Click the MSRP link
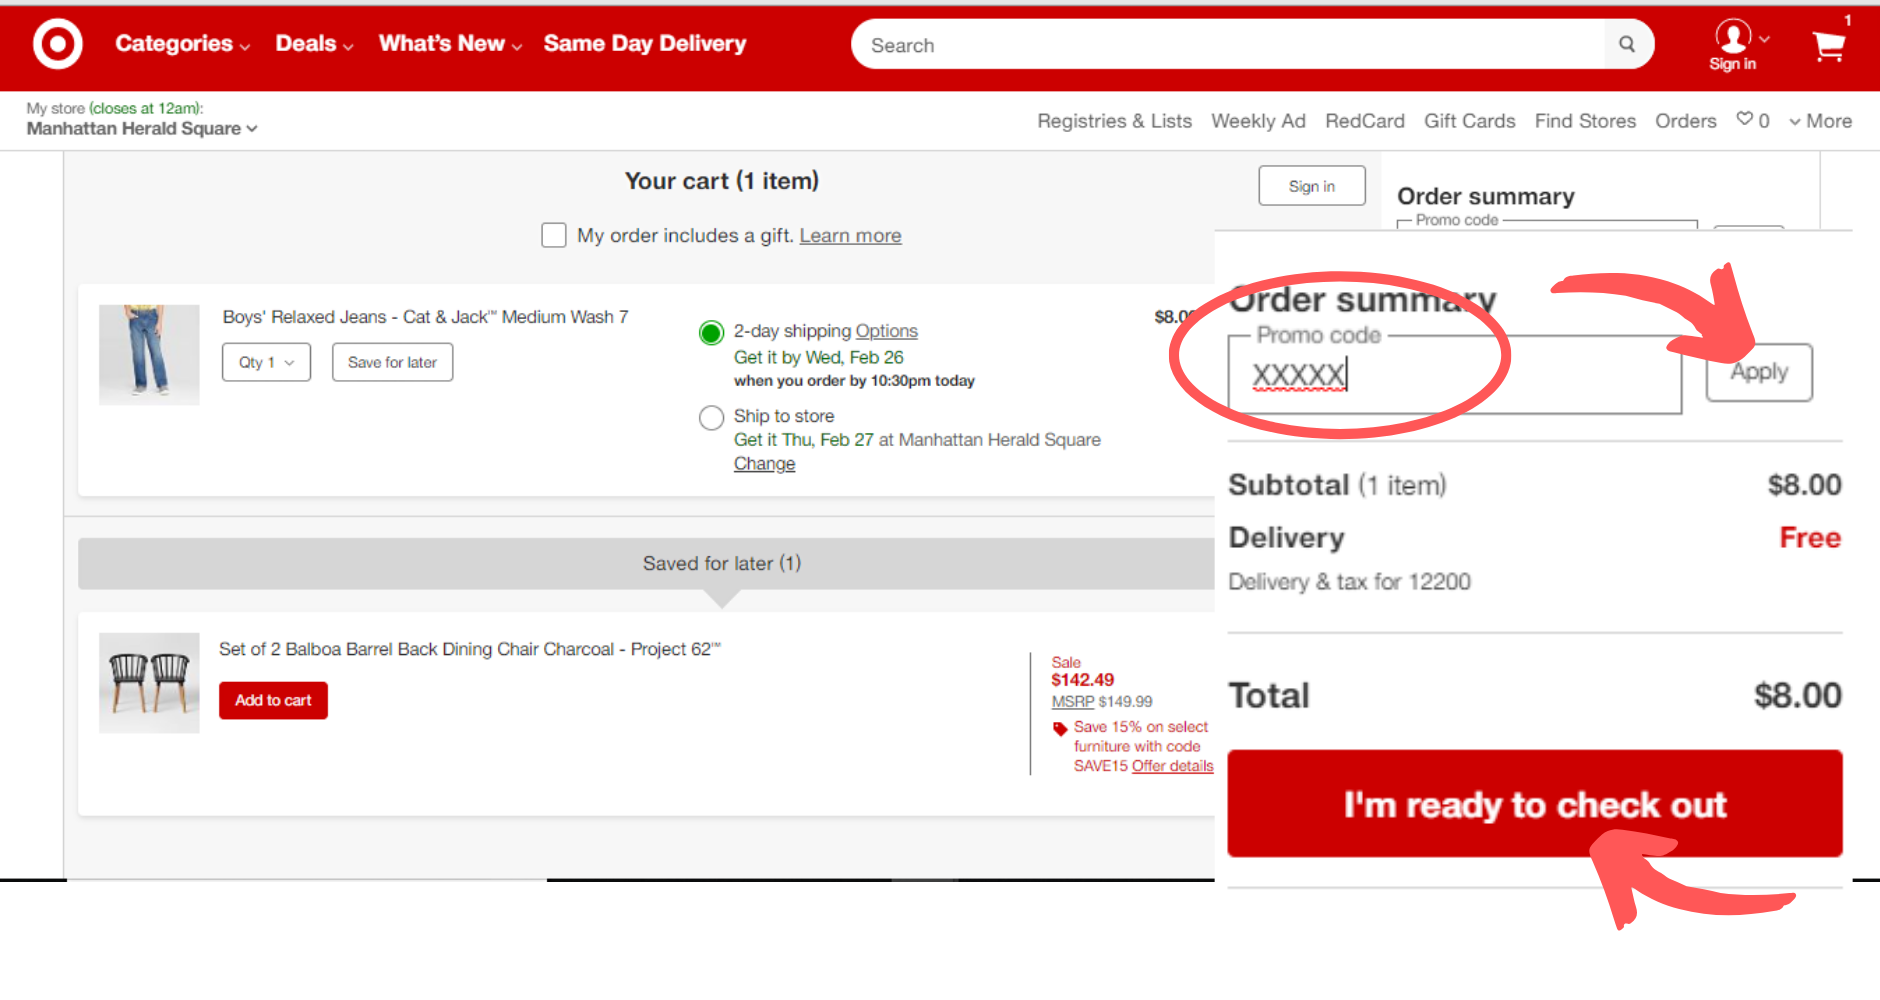 pos(1073,702)
